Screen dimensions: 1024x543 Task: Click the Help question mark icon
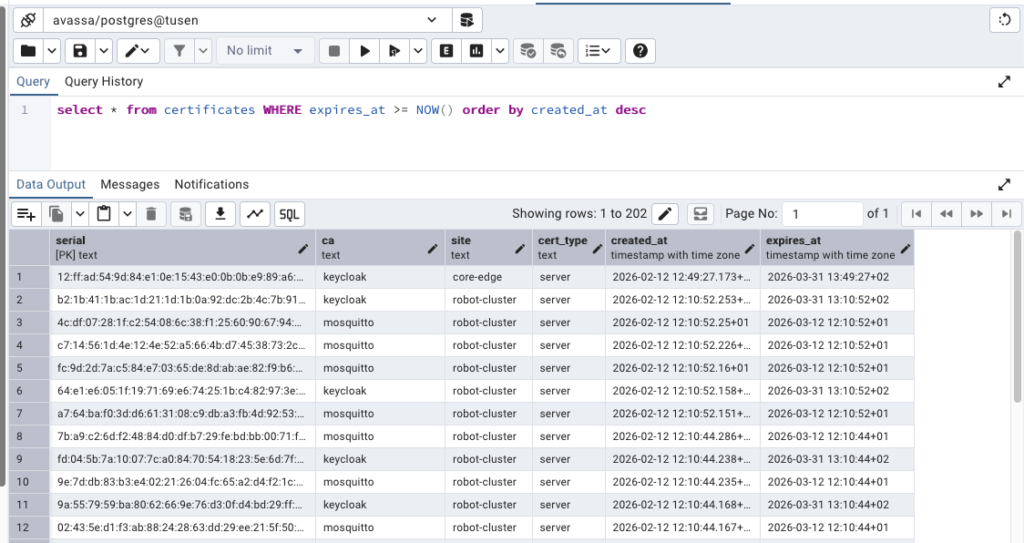640,50
